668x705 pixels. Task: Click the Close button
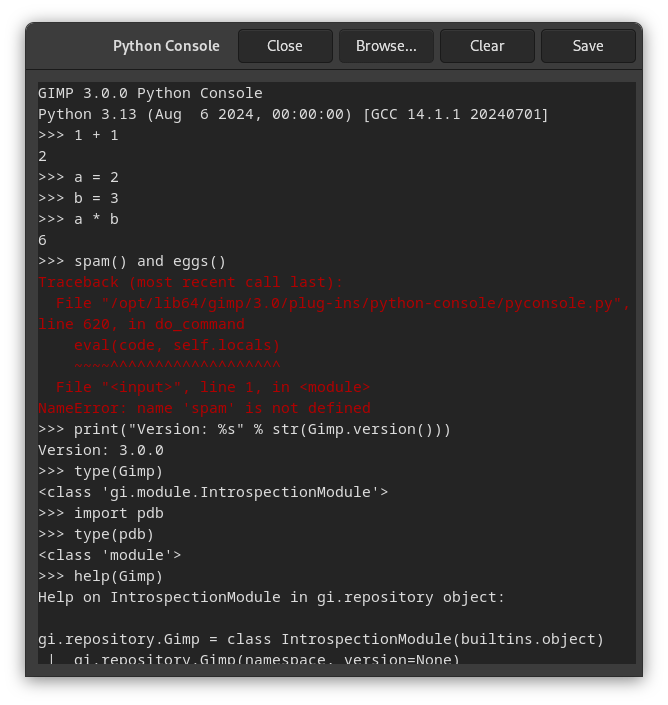pos(285,46)
